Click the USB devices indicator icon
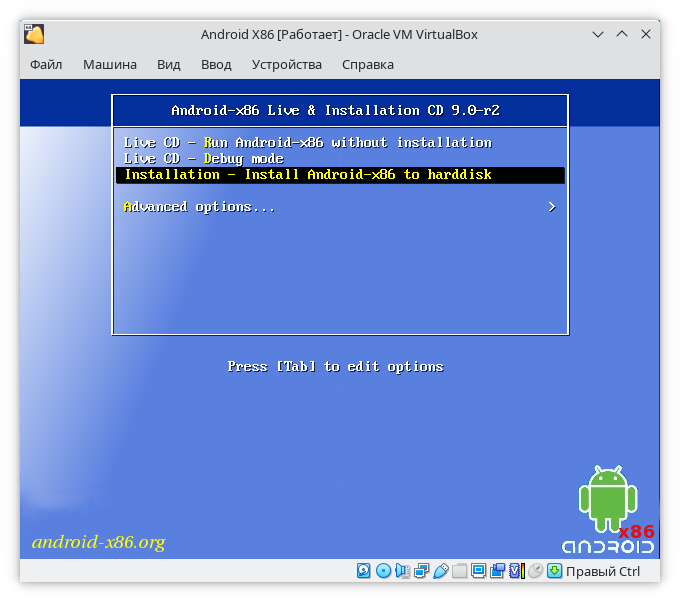 click(x=441, y=571)
